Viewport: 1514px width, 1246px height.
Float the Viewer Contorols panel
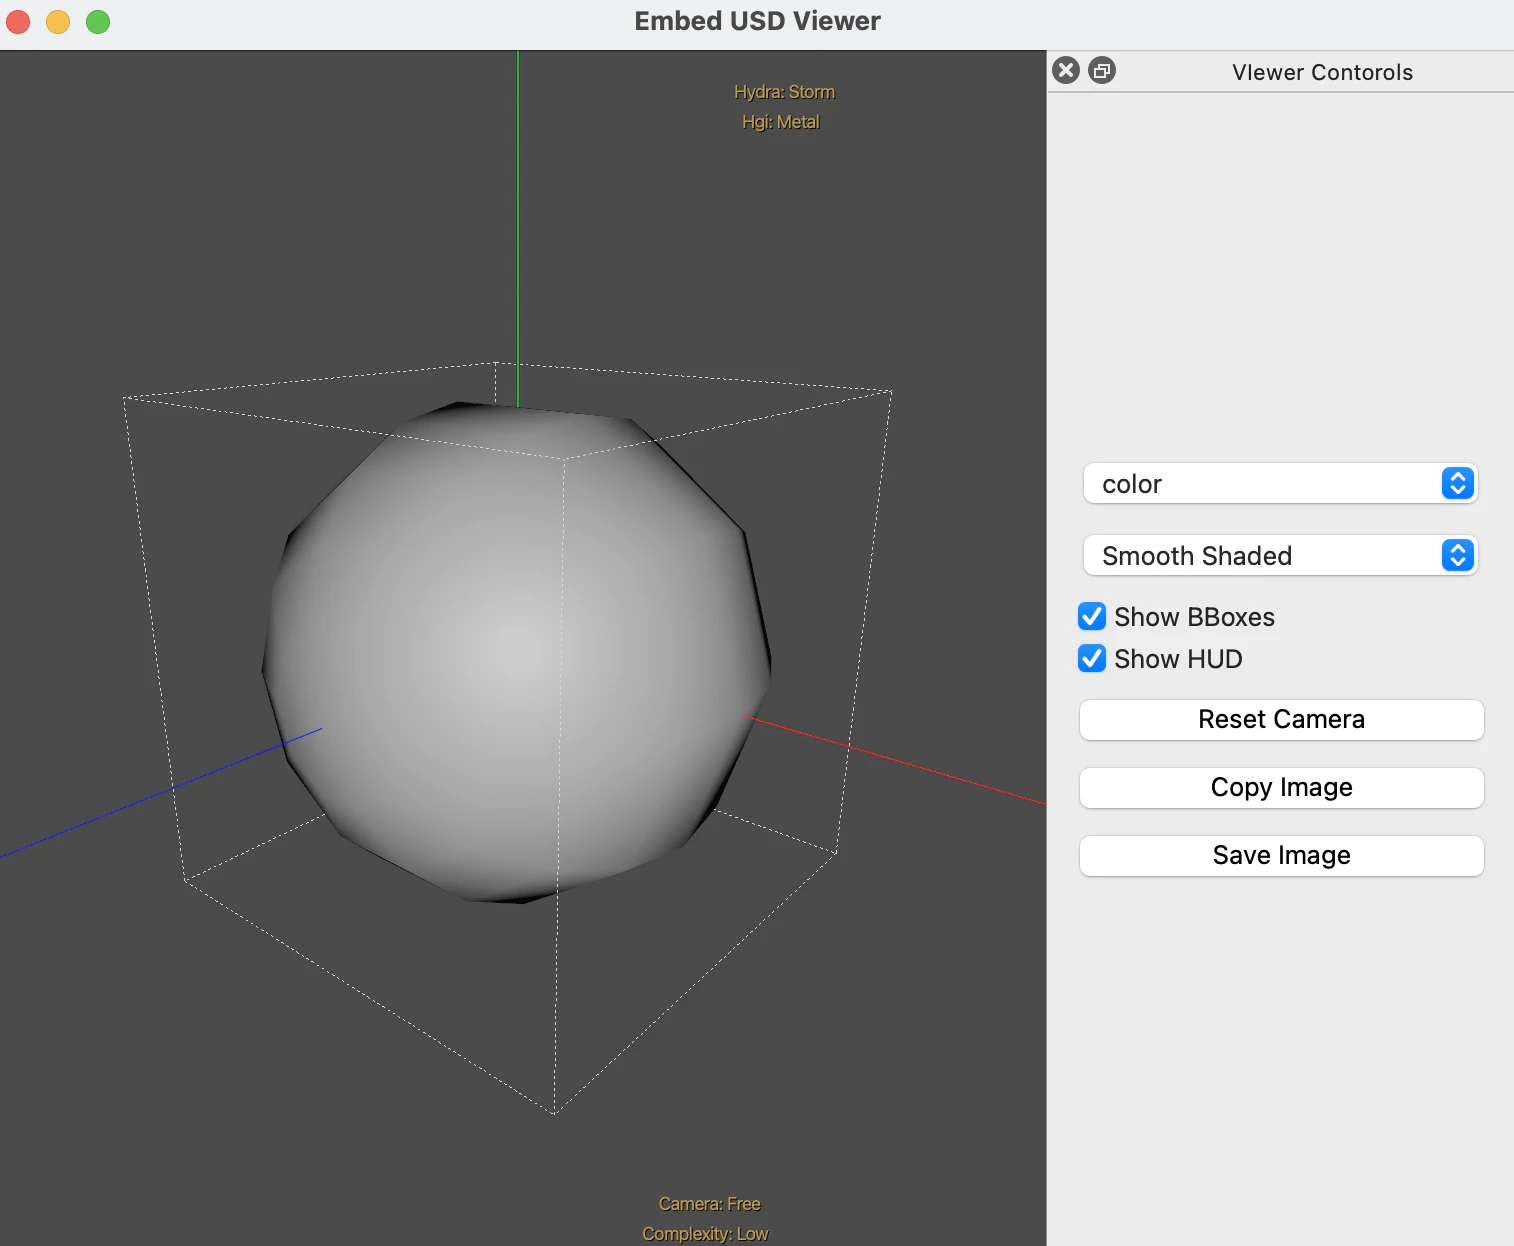(x=1102, y=71)
